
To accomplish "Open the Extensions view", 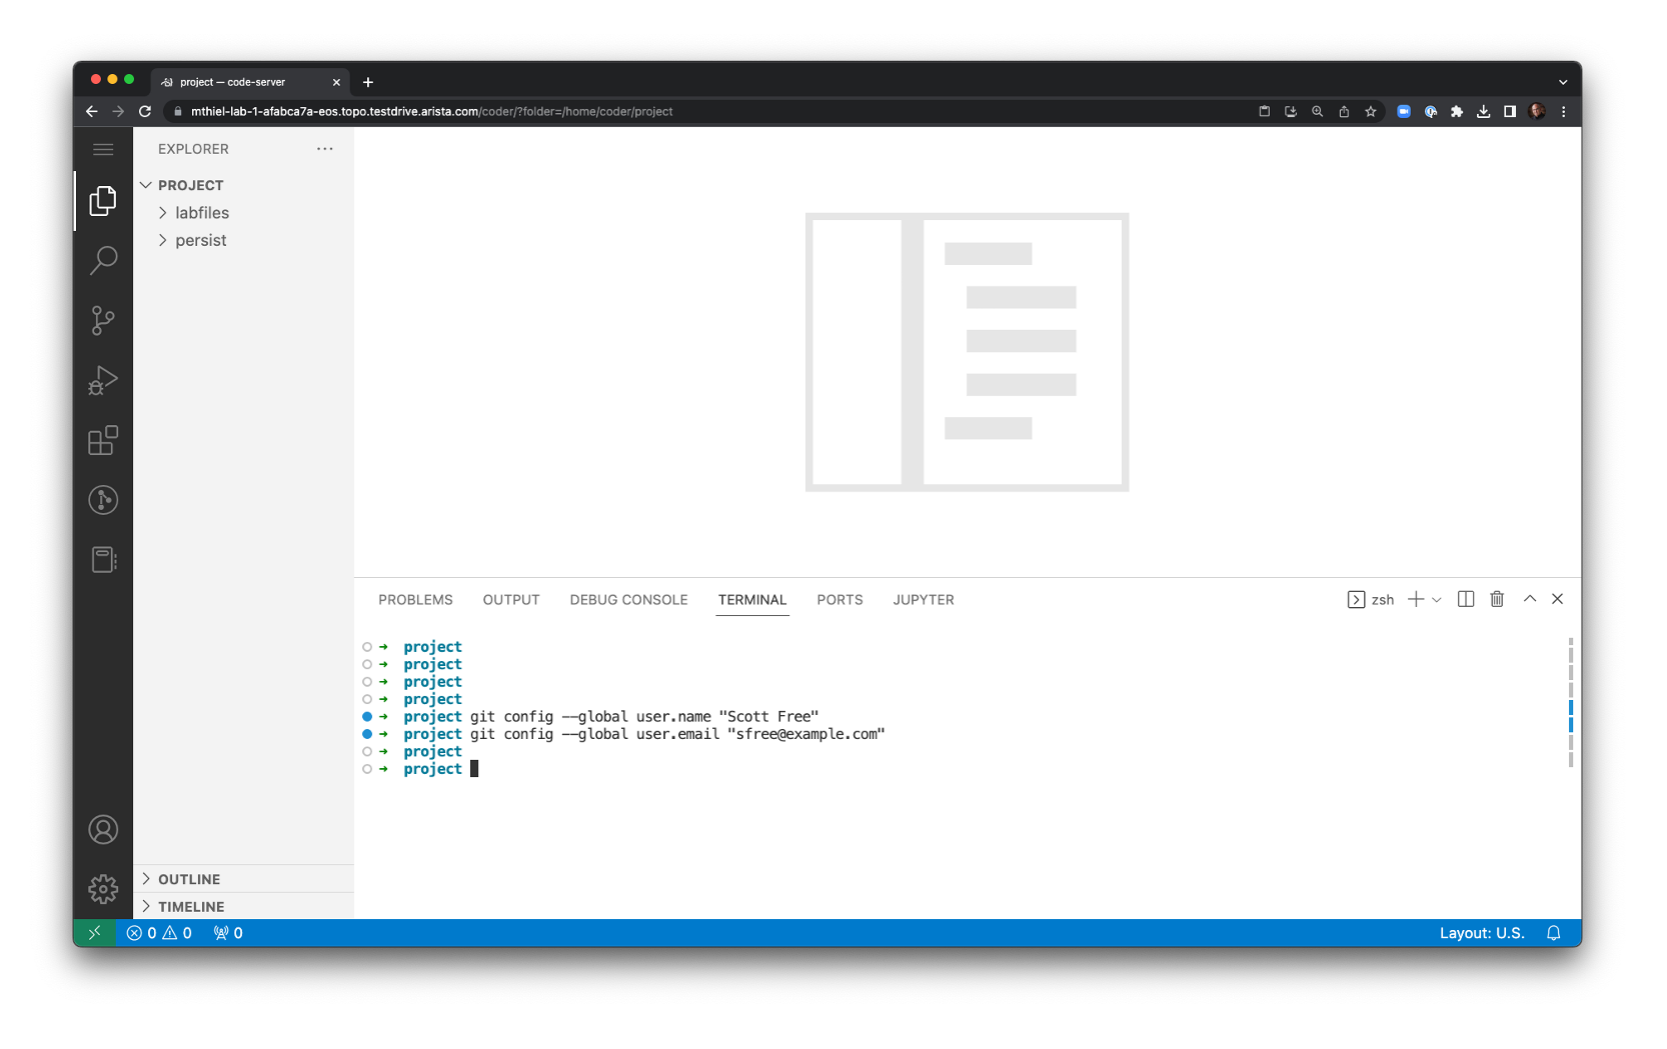I will point(103,440).
